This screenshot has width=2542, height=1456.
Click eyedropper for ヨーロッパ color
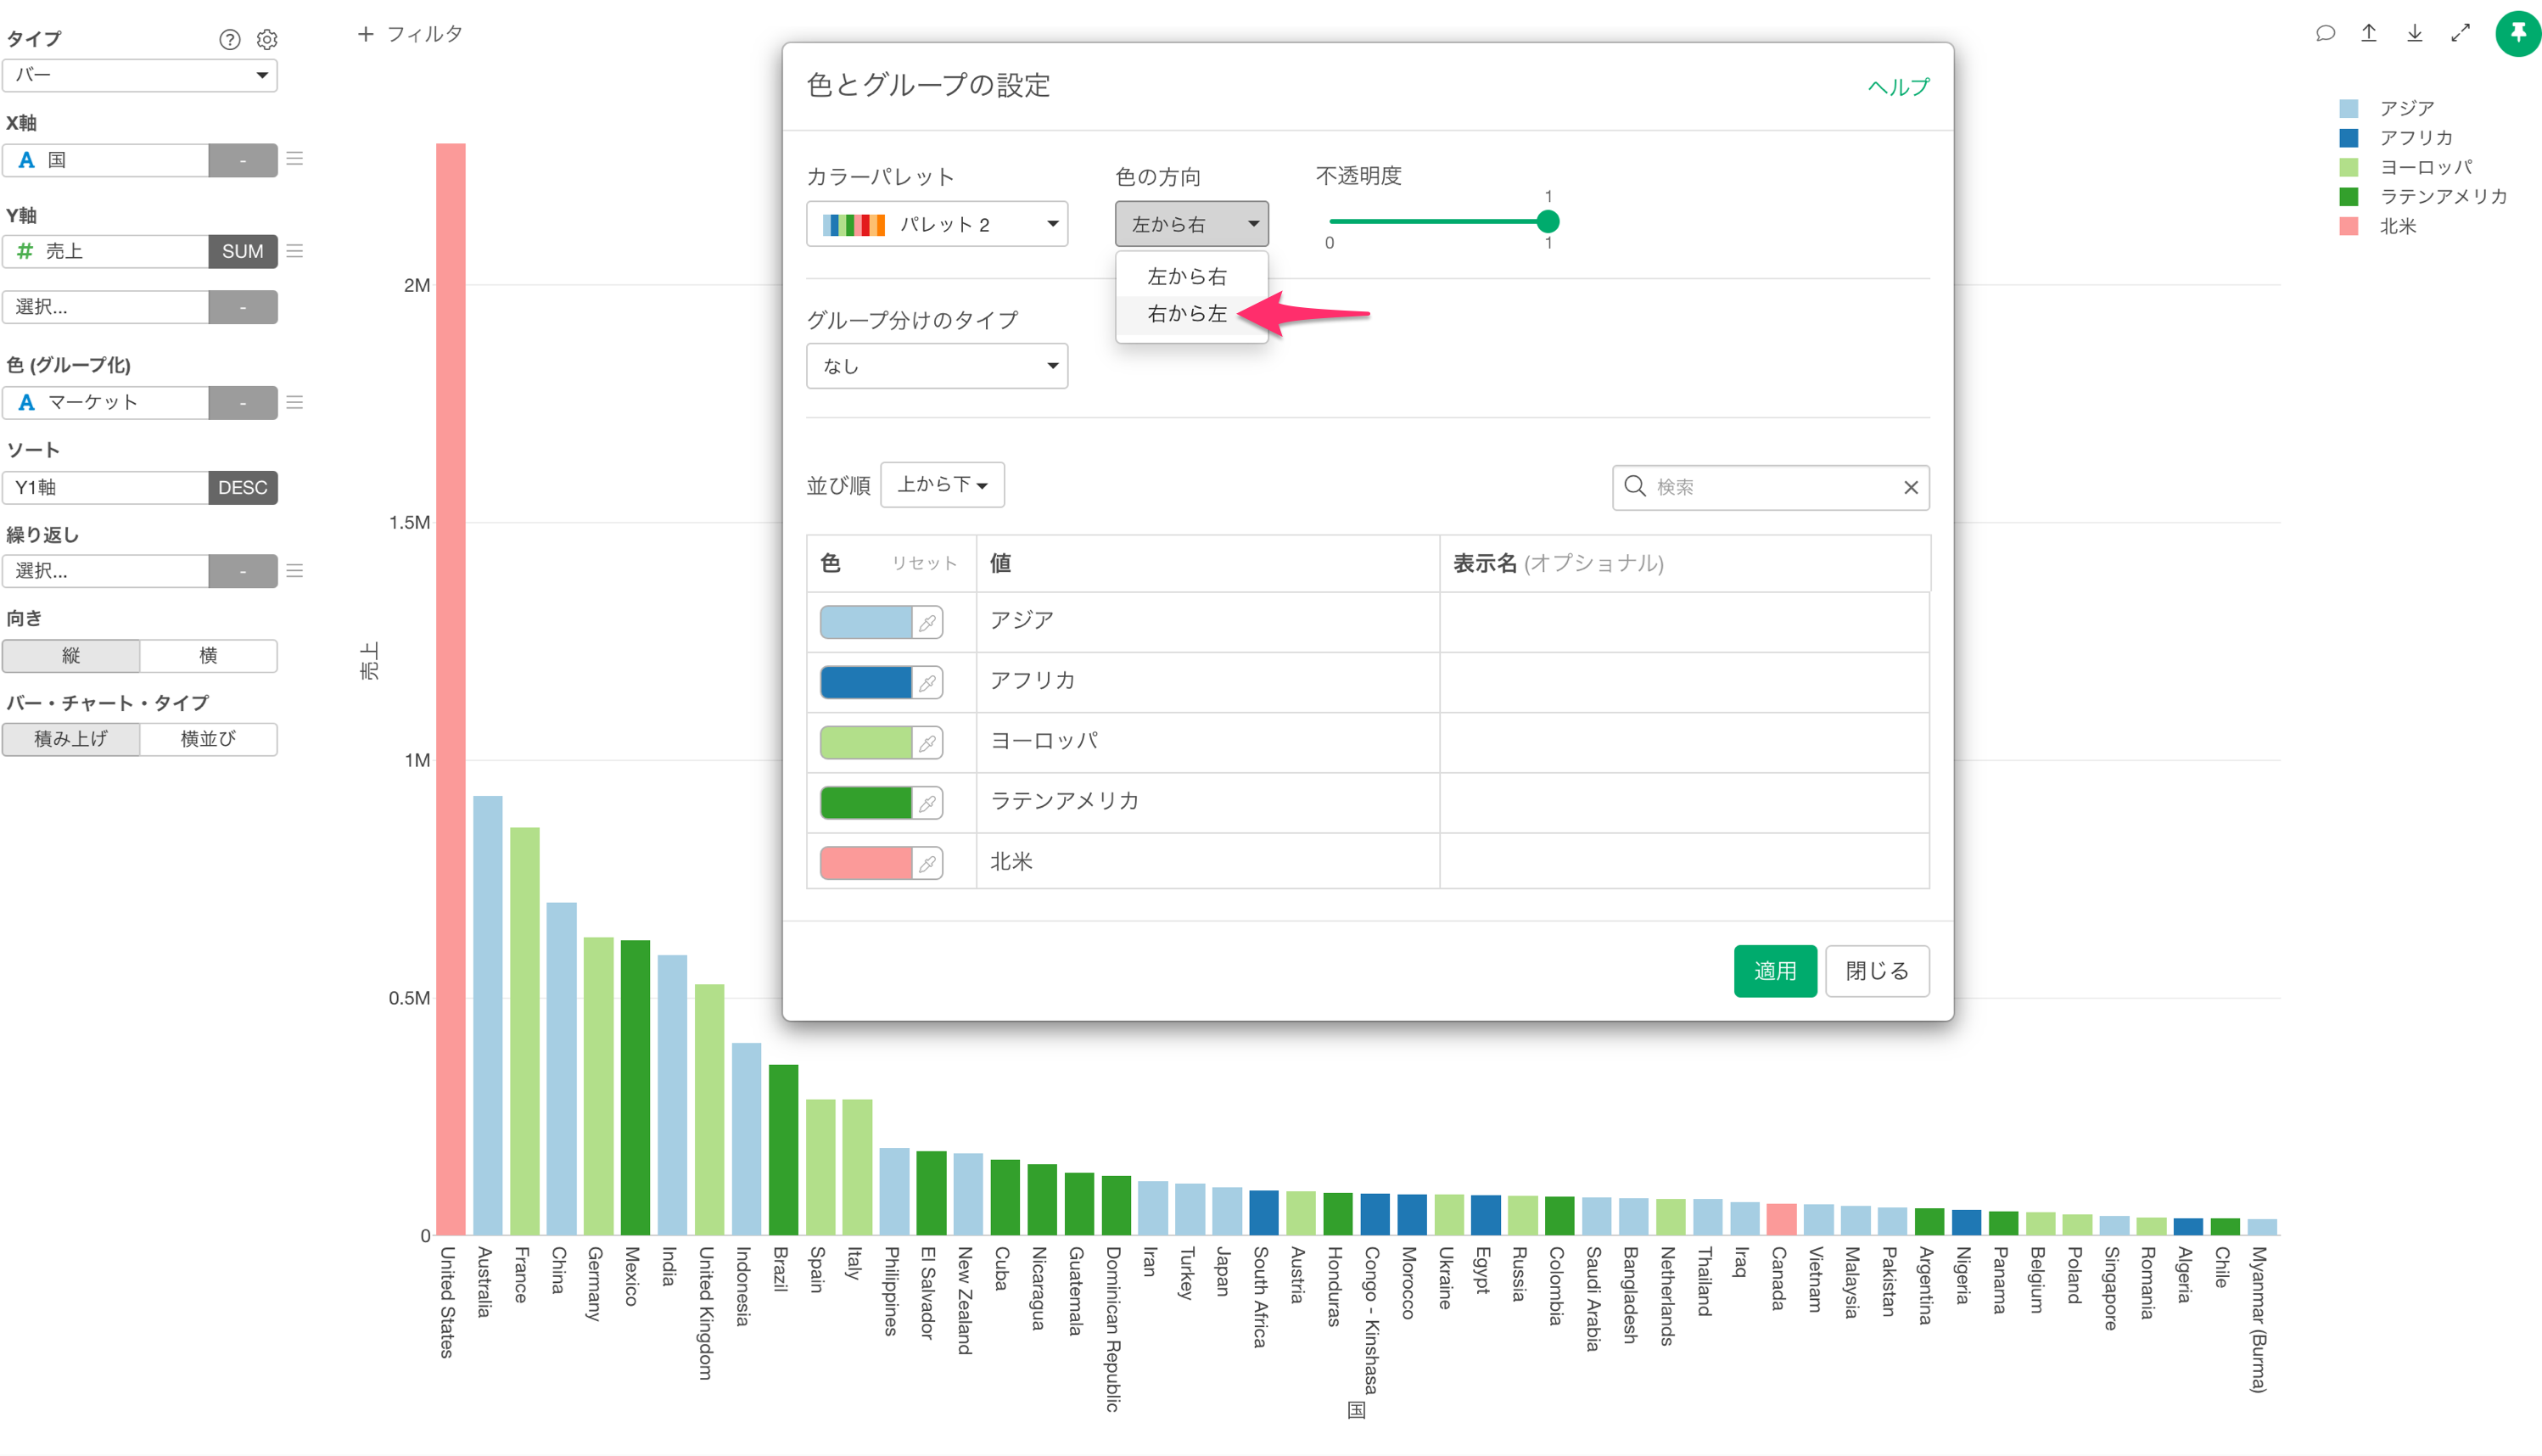pos(928,743)
